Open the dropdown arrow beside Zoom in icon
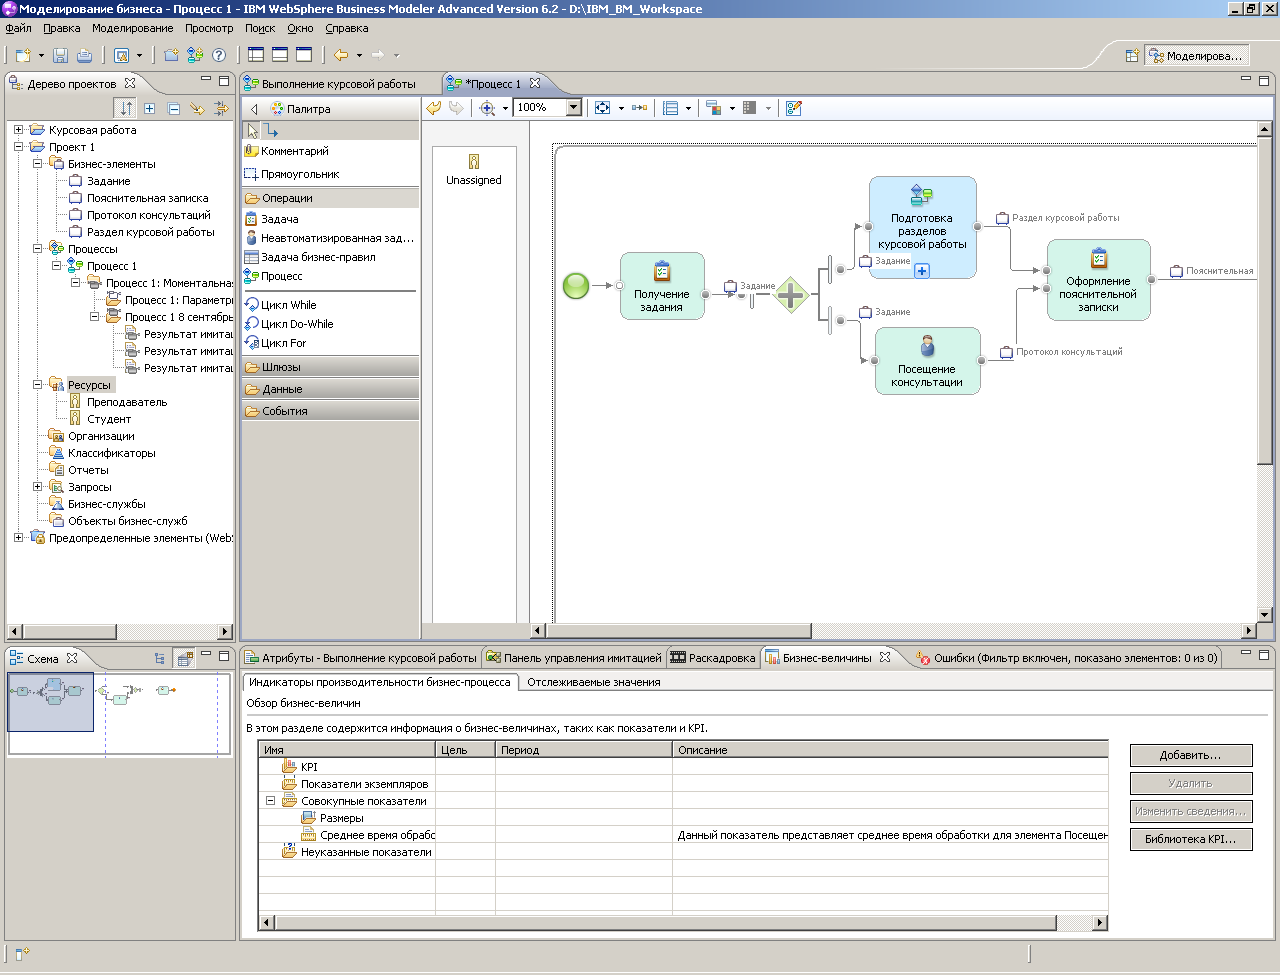 click(505, 108)
